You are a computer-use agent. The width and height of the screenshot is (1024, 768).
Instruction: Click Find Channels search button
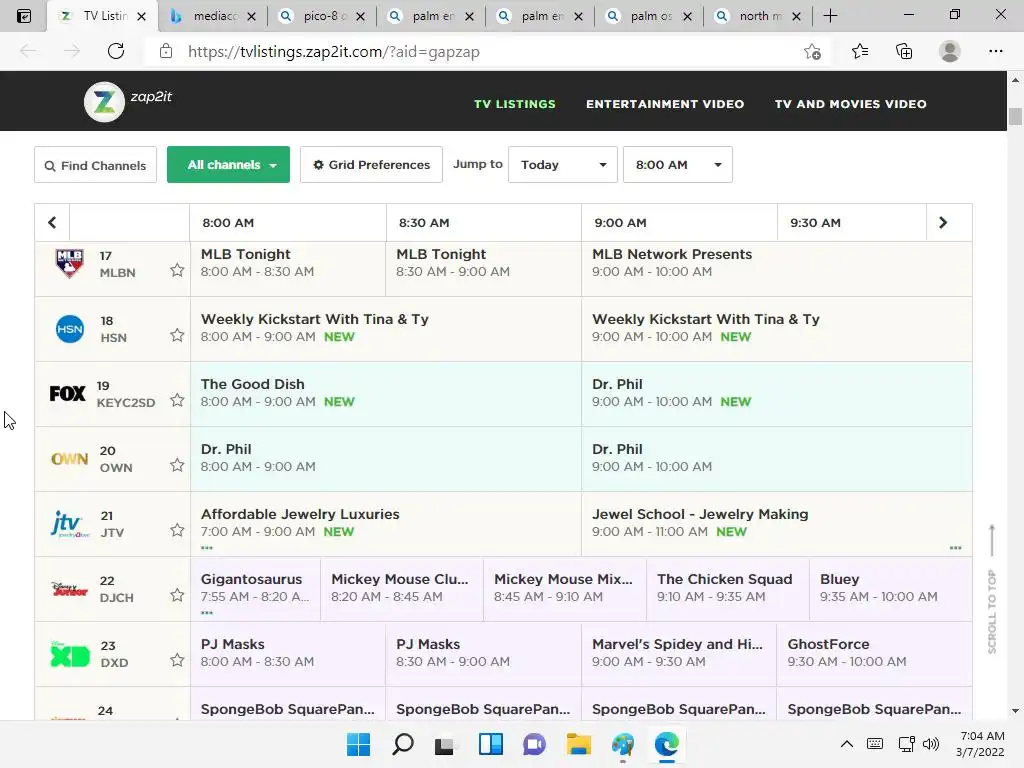[95, 165]
